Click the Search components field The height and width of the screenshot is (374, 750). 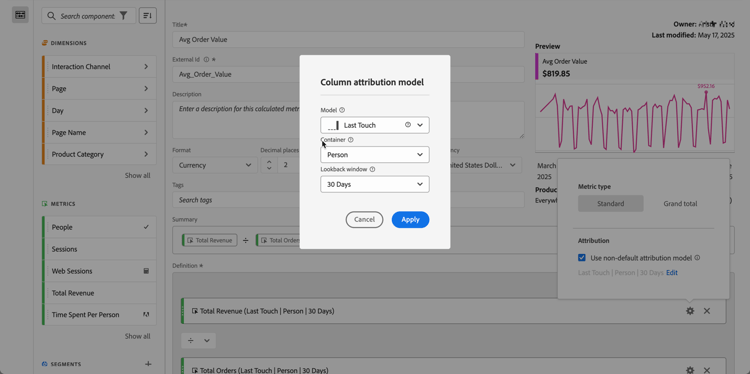[x=88, y=16]
